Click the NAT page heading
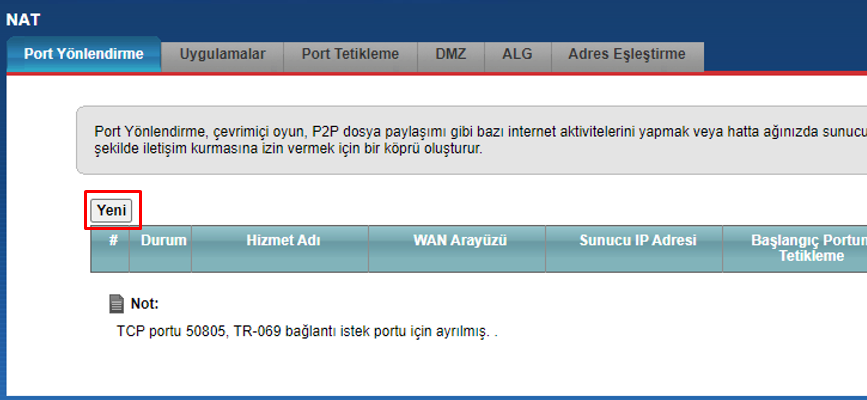This screenshot has height=400, width=867. [x=23, y=20]
